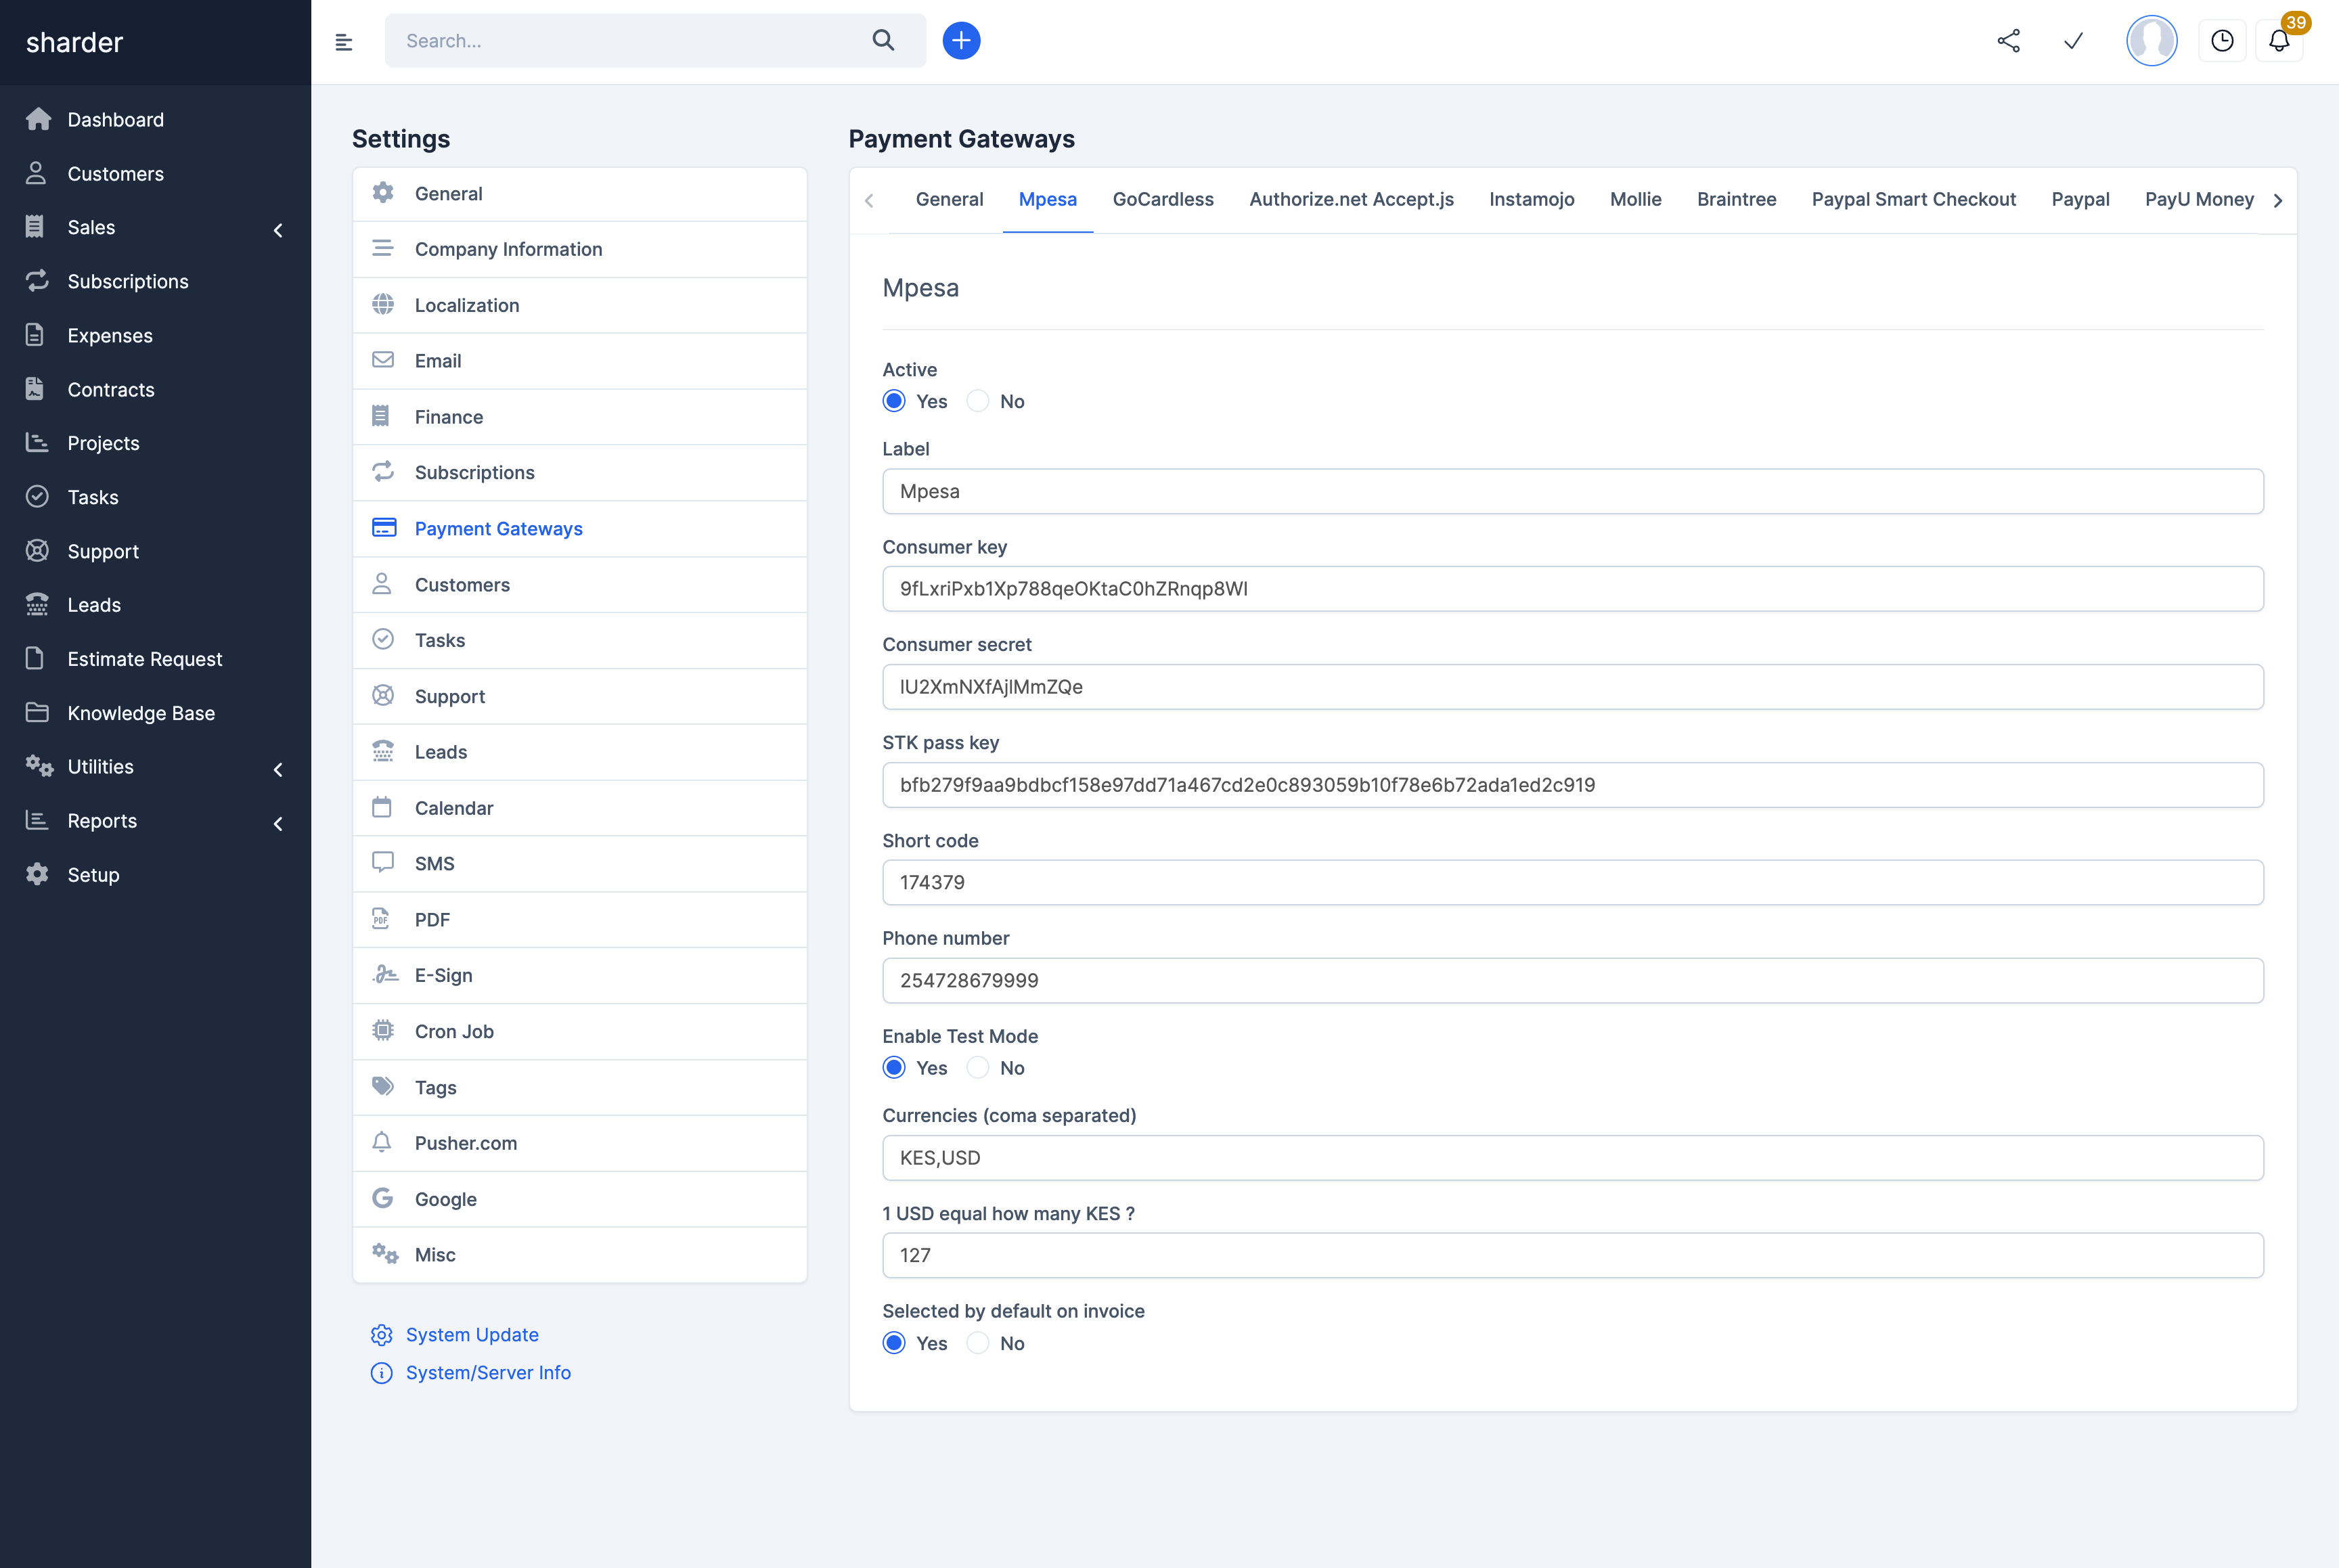Click the Consumer secret input field
Screen dimensions: 2339x1568
(x=1572, y=687)
